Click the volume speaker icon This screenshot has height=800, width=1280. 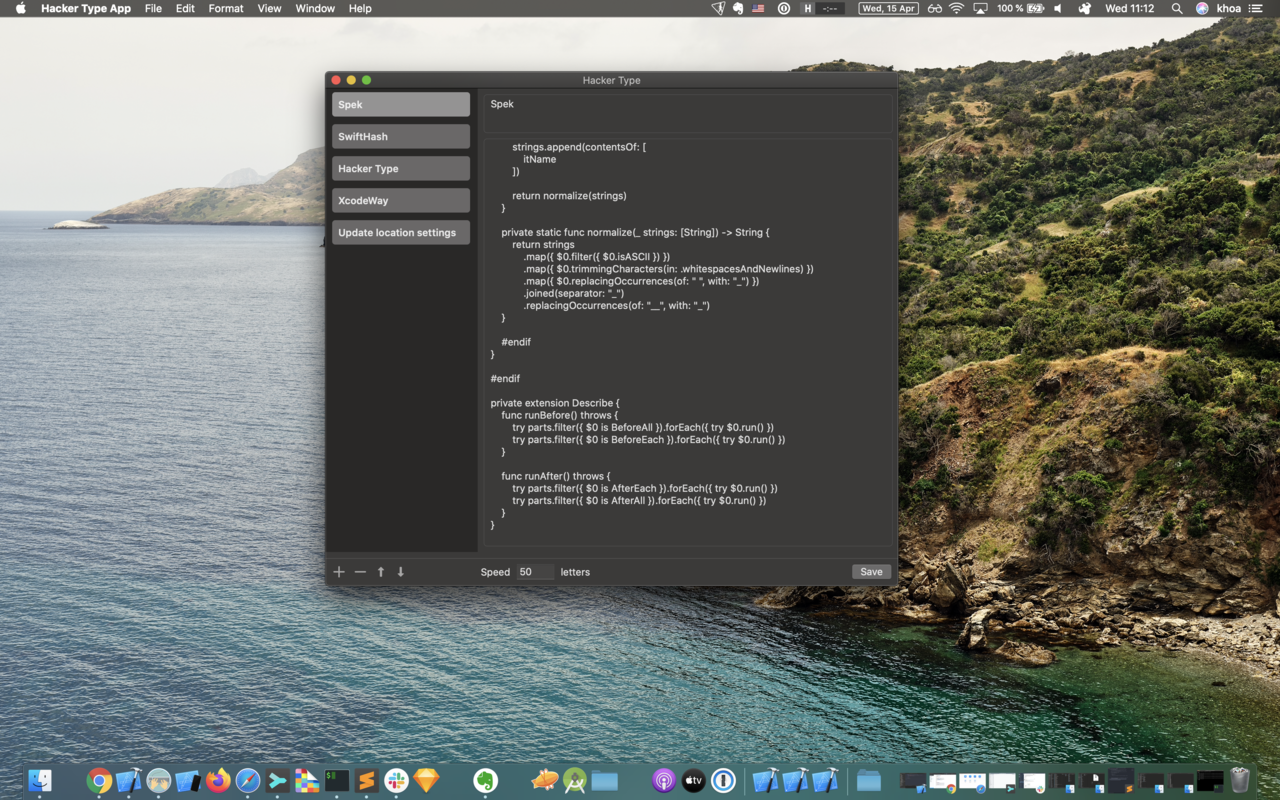(x=1058, y=8)
